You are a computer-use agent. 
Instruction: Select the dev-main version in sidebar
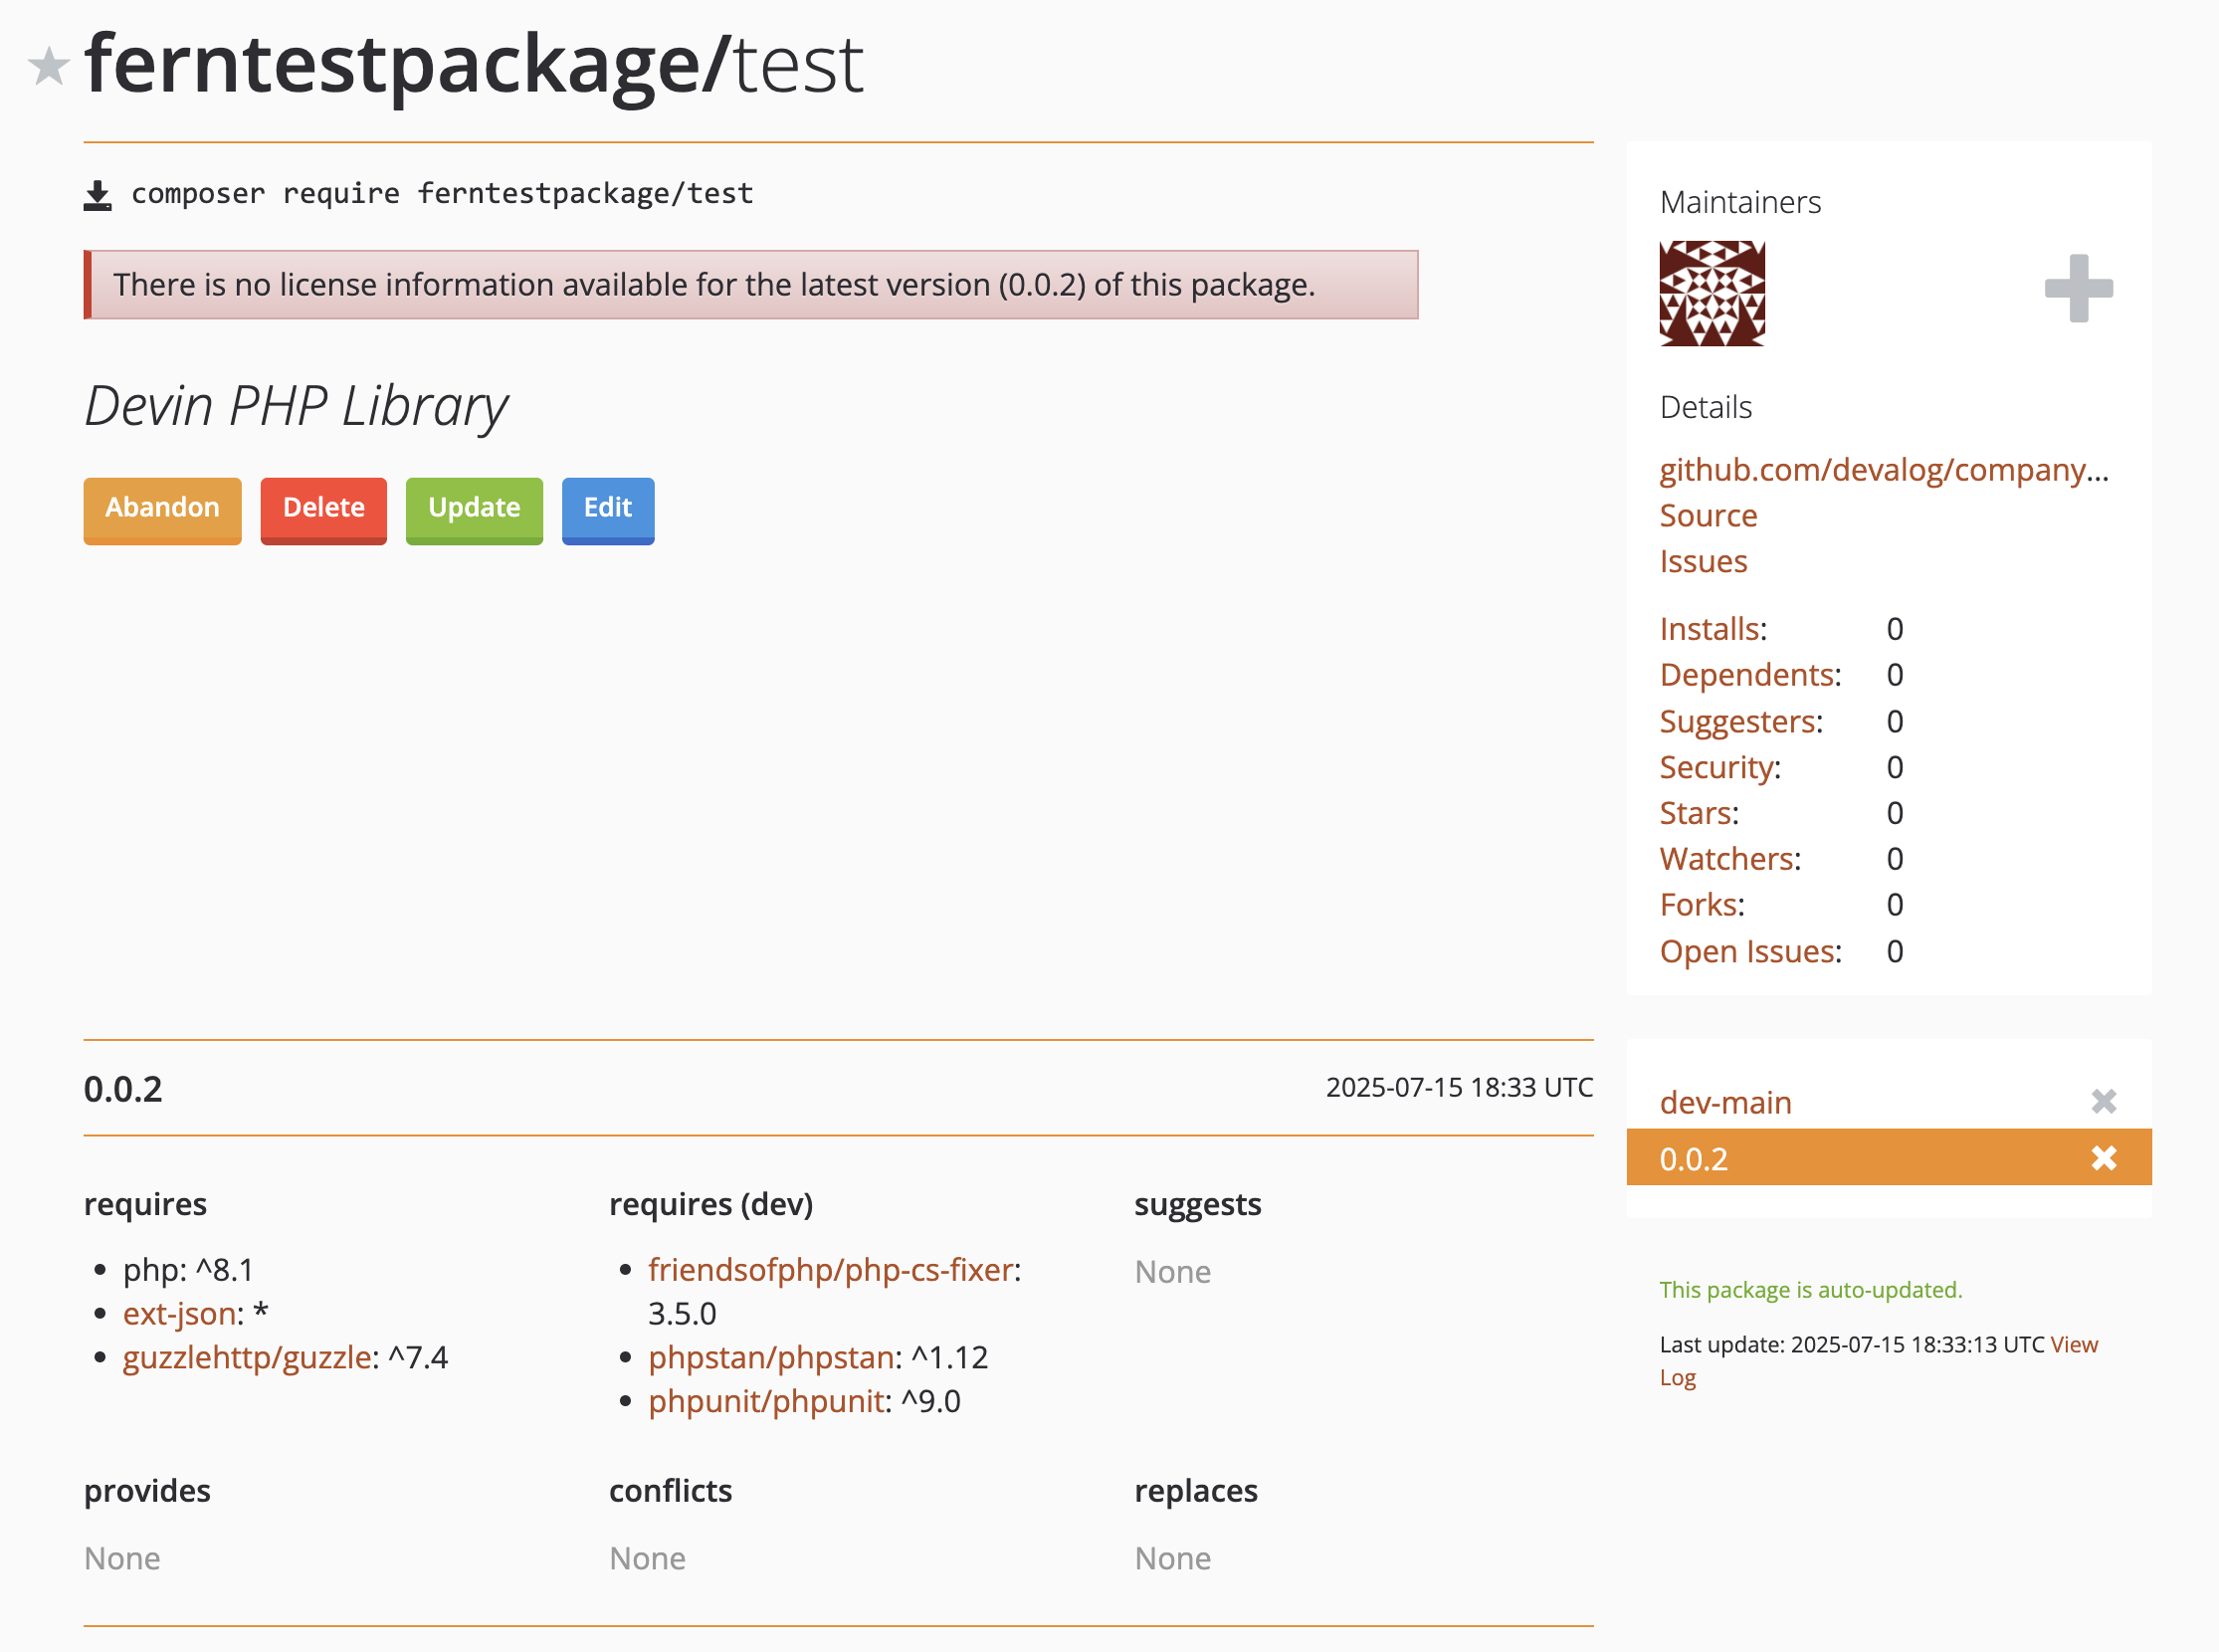(x=1725, y=1102)
